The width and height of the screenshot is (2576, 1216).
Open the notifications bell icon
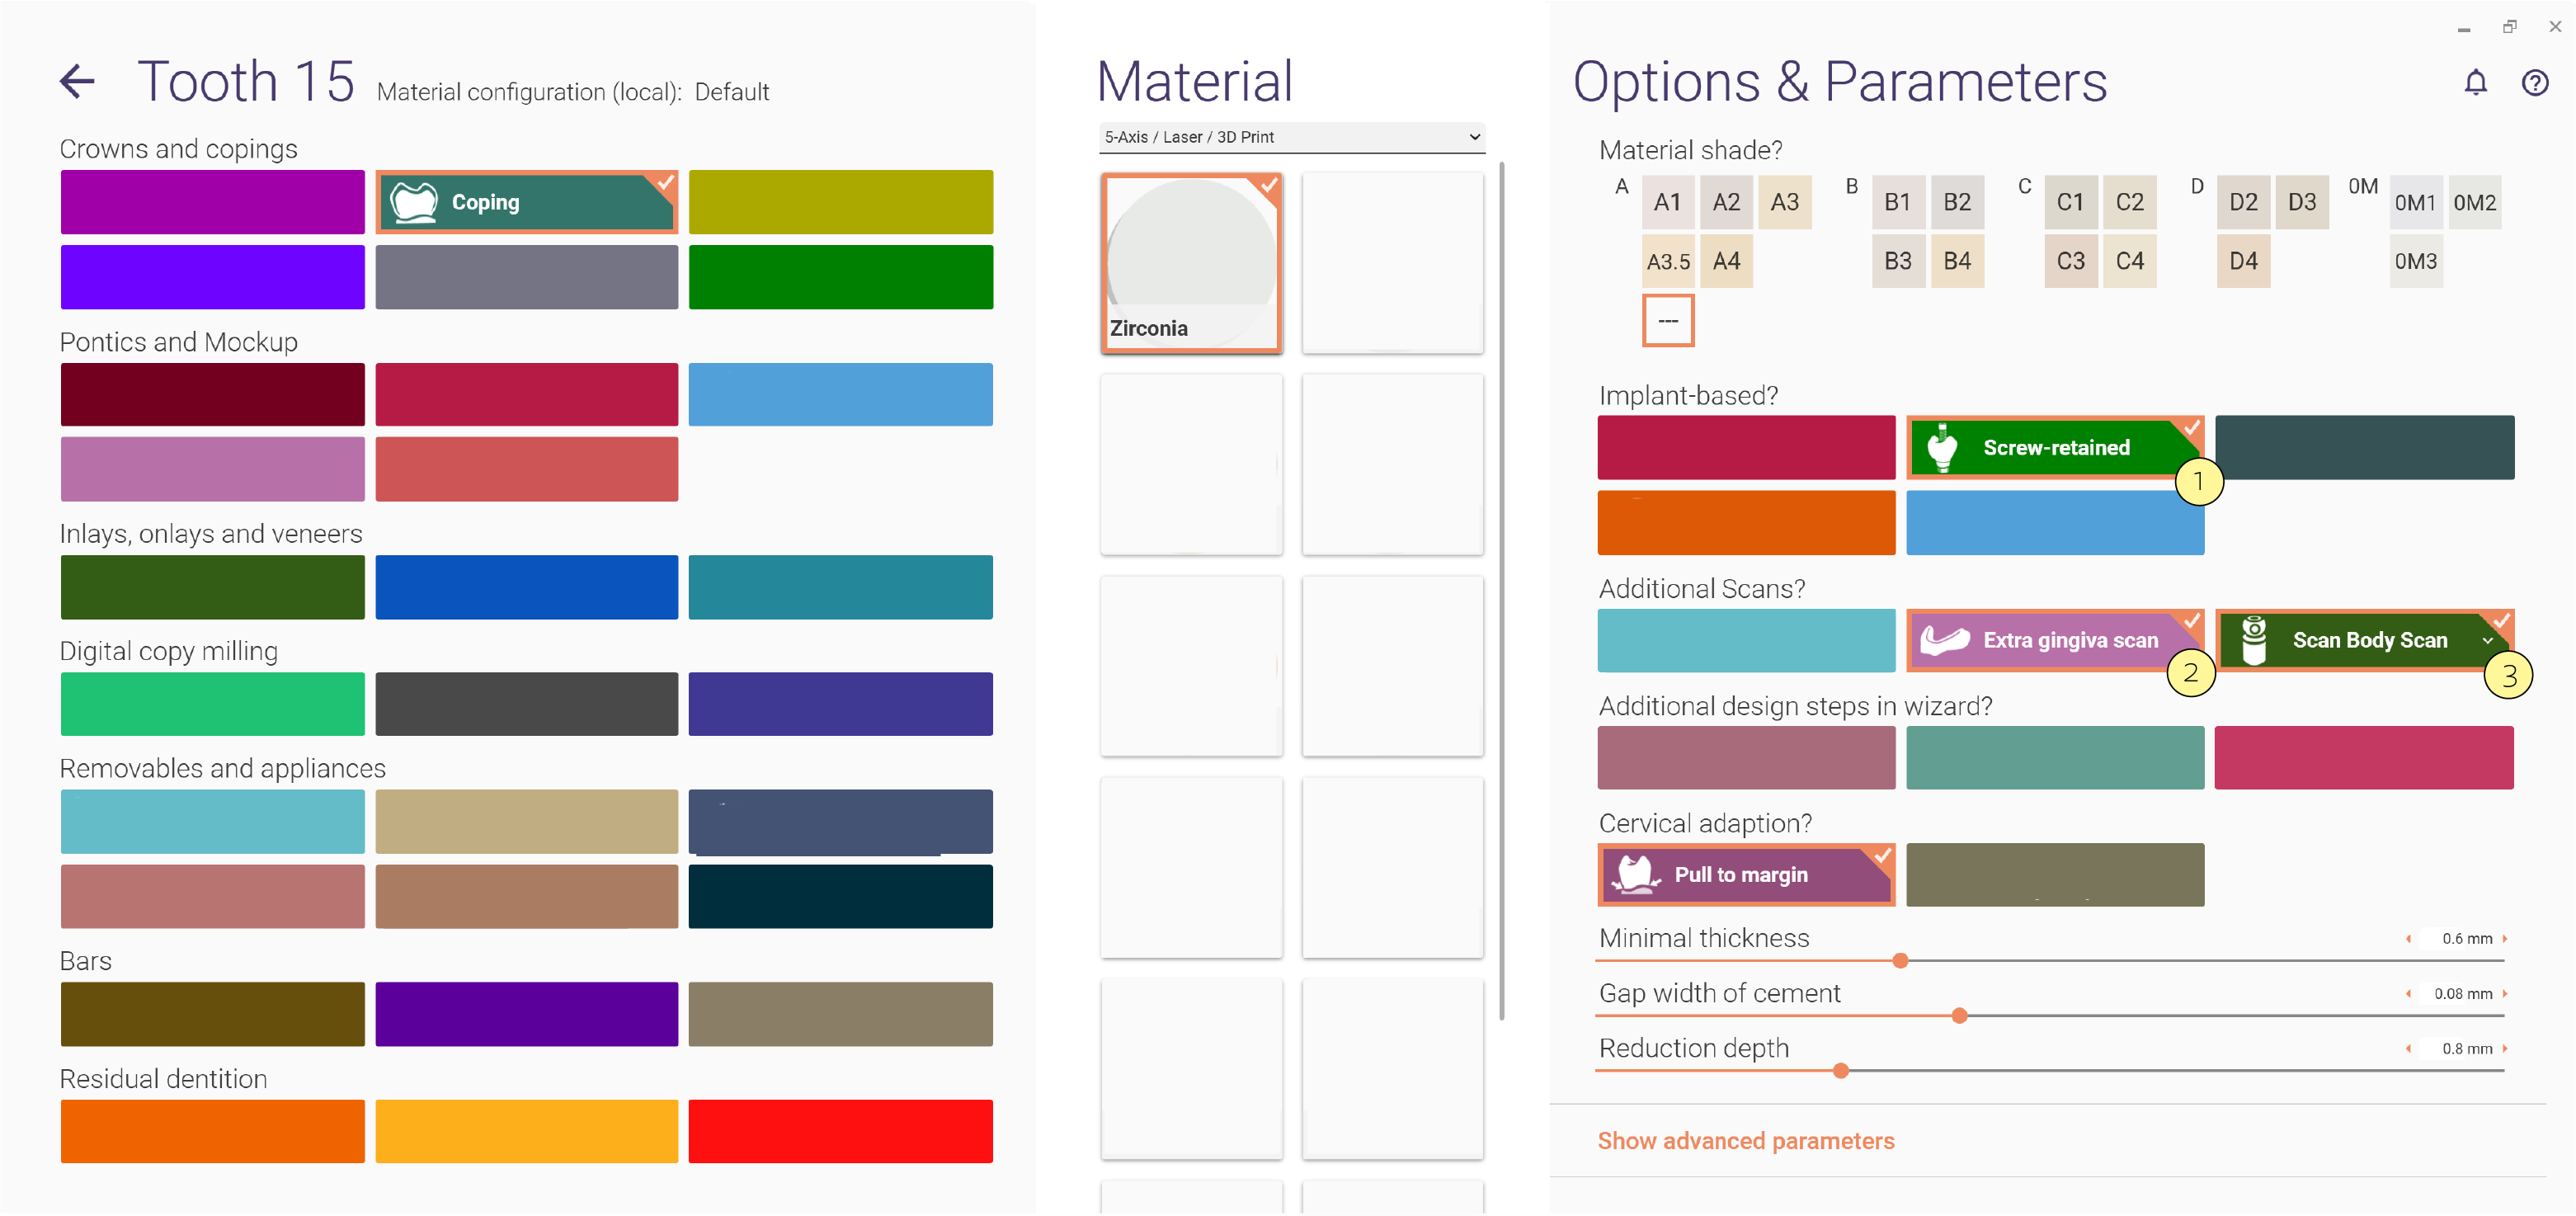tap(2475, 82)
